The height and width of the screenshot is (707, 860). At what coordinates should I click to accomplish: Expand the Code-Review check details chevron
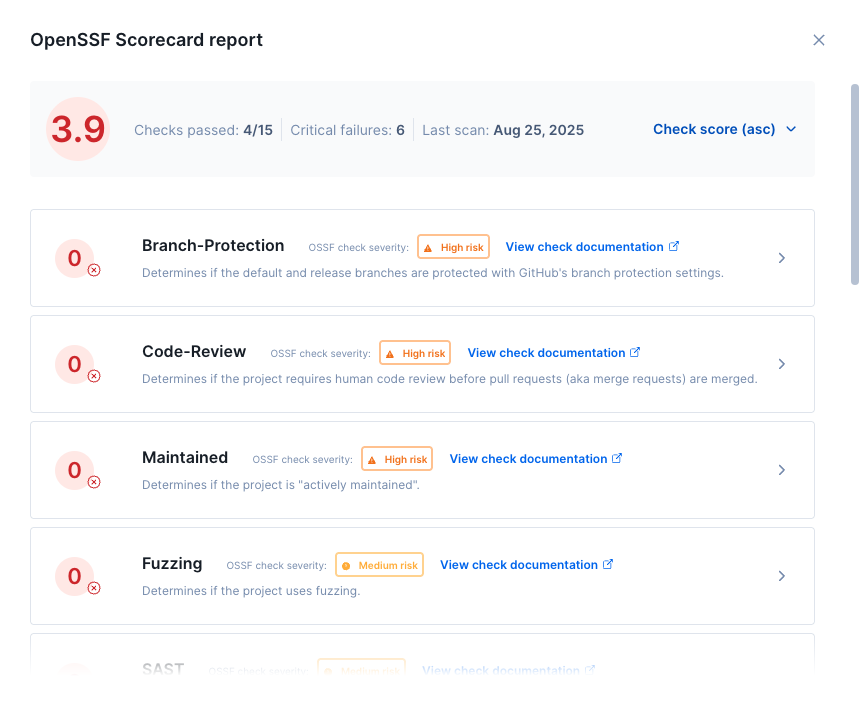782,364
